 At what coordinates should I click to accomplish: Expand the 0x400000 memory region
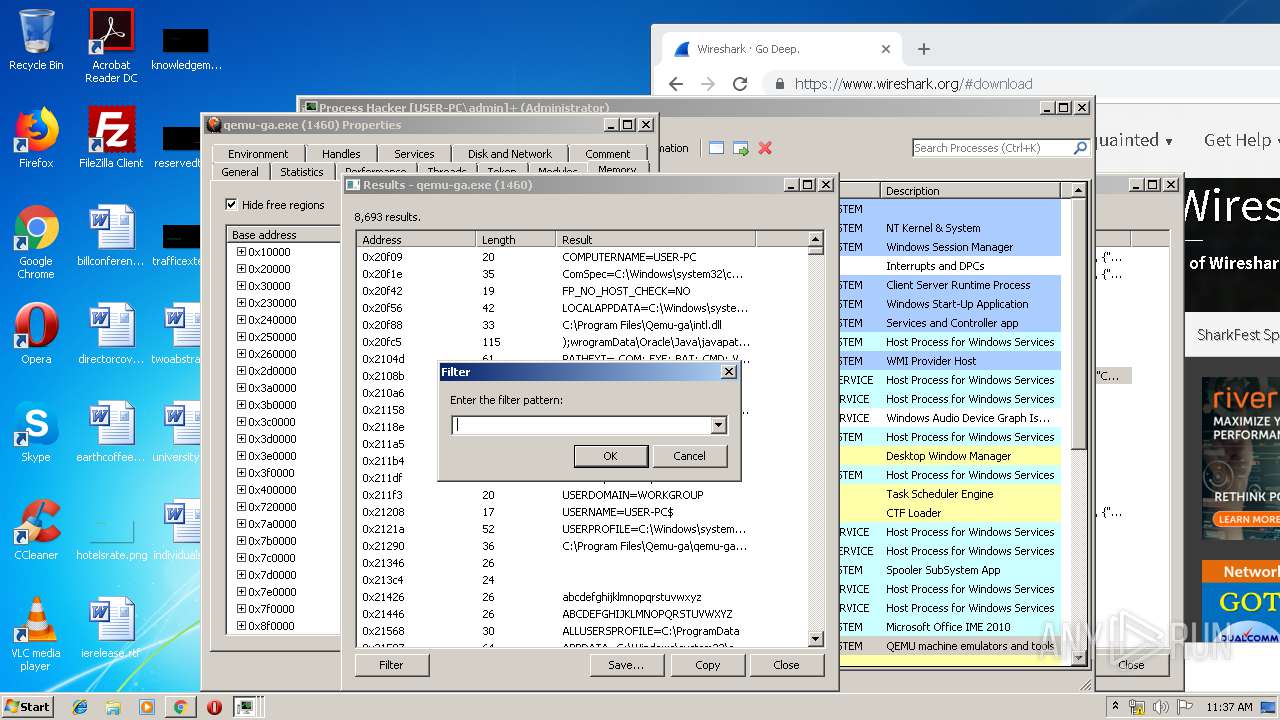coord(241,490)
